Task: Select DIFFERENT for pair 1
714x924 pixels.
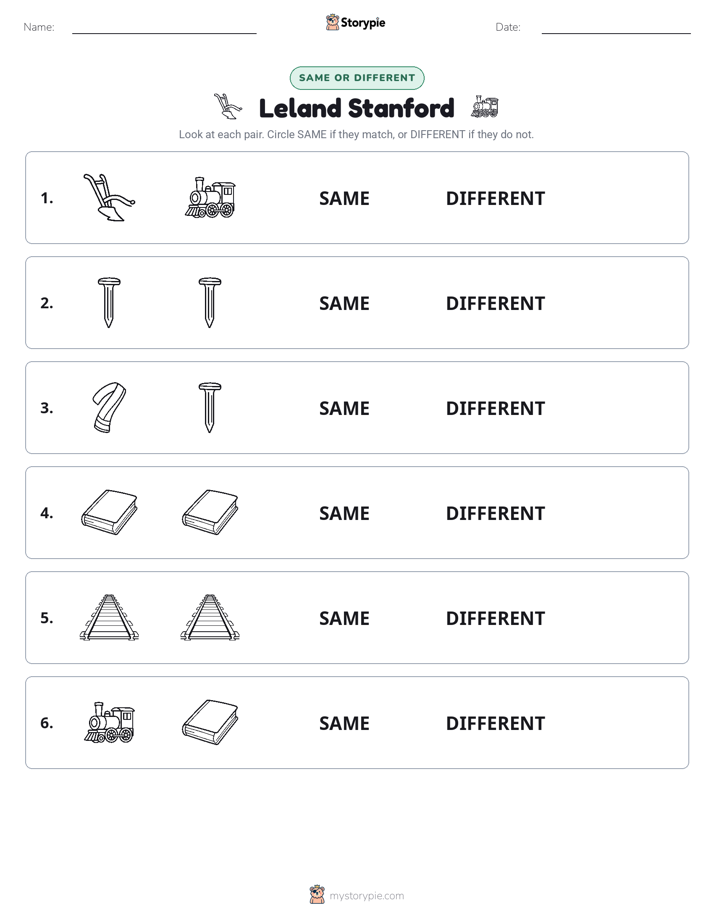Action: [495, 199]
